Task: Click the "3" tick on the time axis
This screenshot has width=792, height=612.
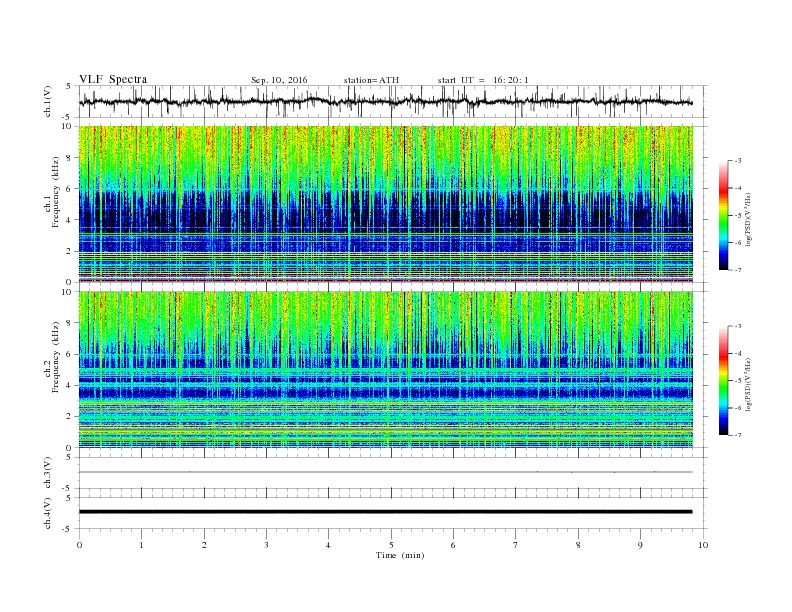Action: click(x=266, y=545)
